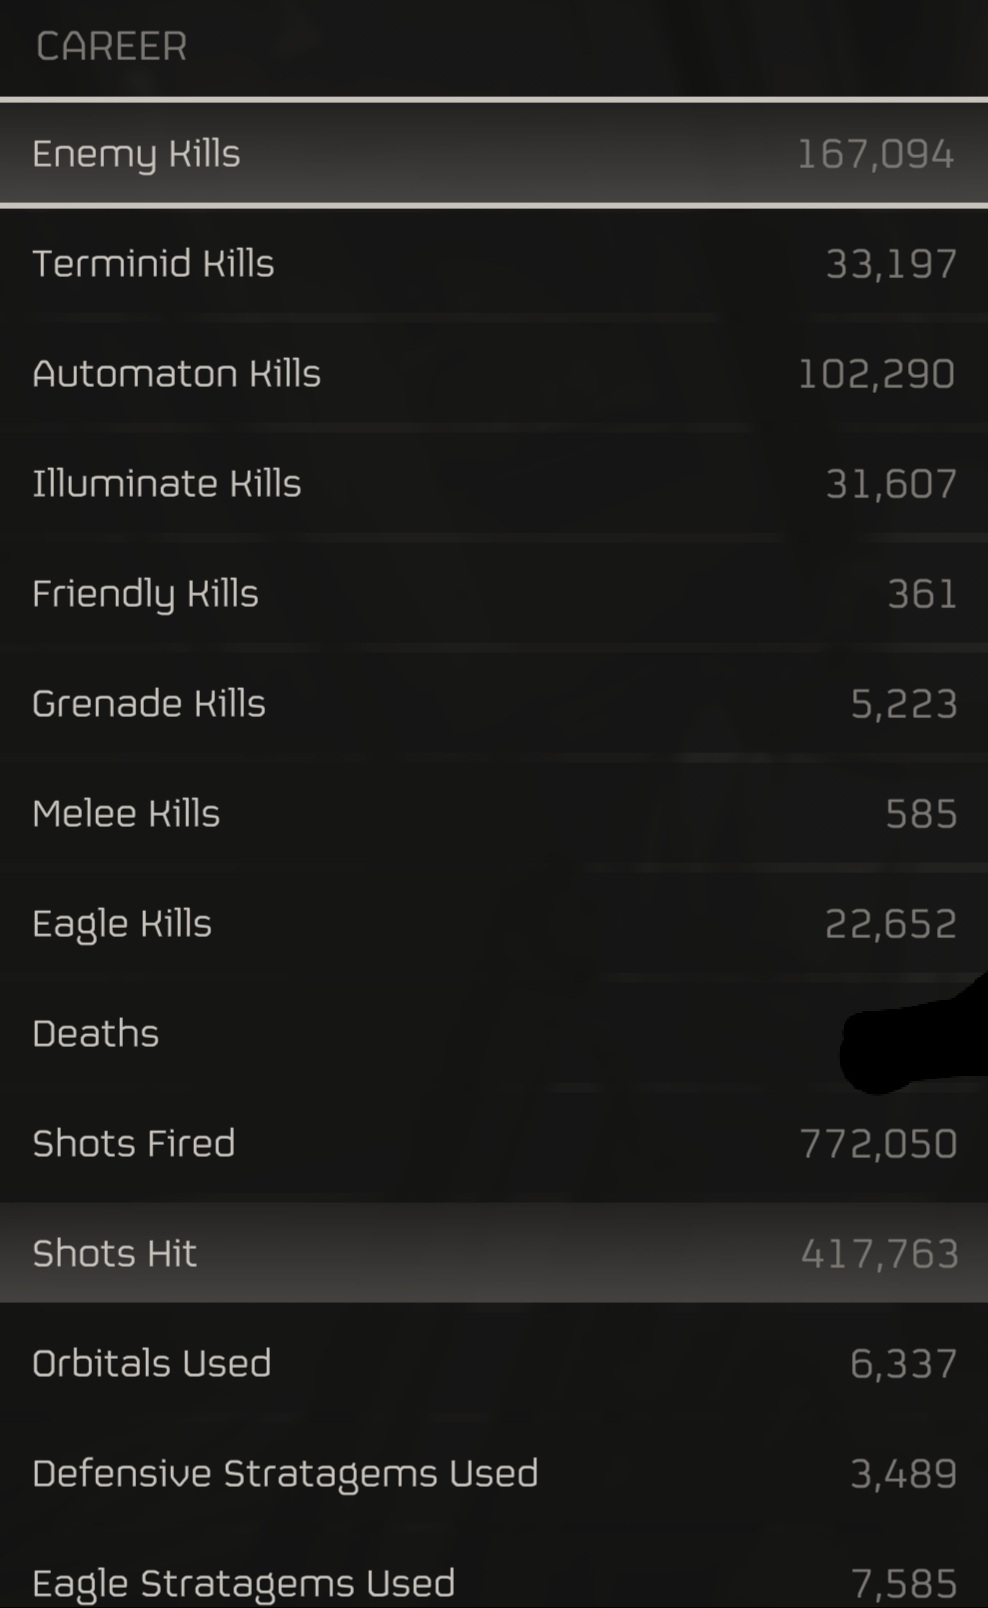Image resolution: width=988 pixels, height=1608 pixels.
Task: Select the Deaths stat row
Action: point(494,1033)
